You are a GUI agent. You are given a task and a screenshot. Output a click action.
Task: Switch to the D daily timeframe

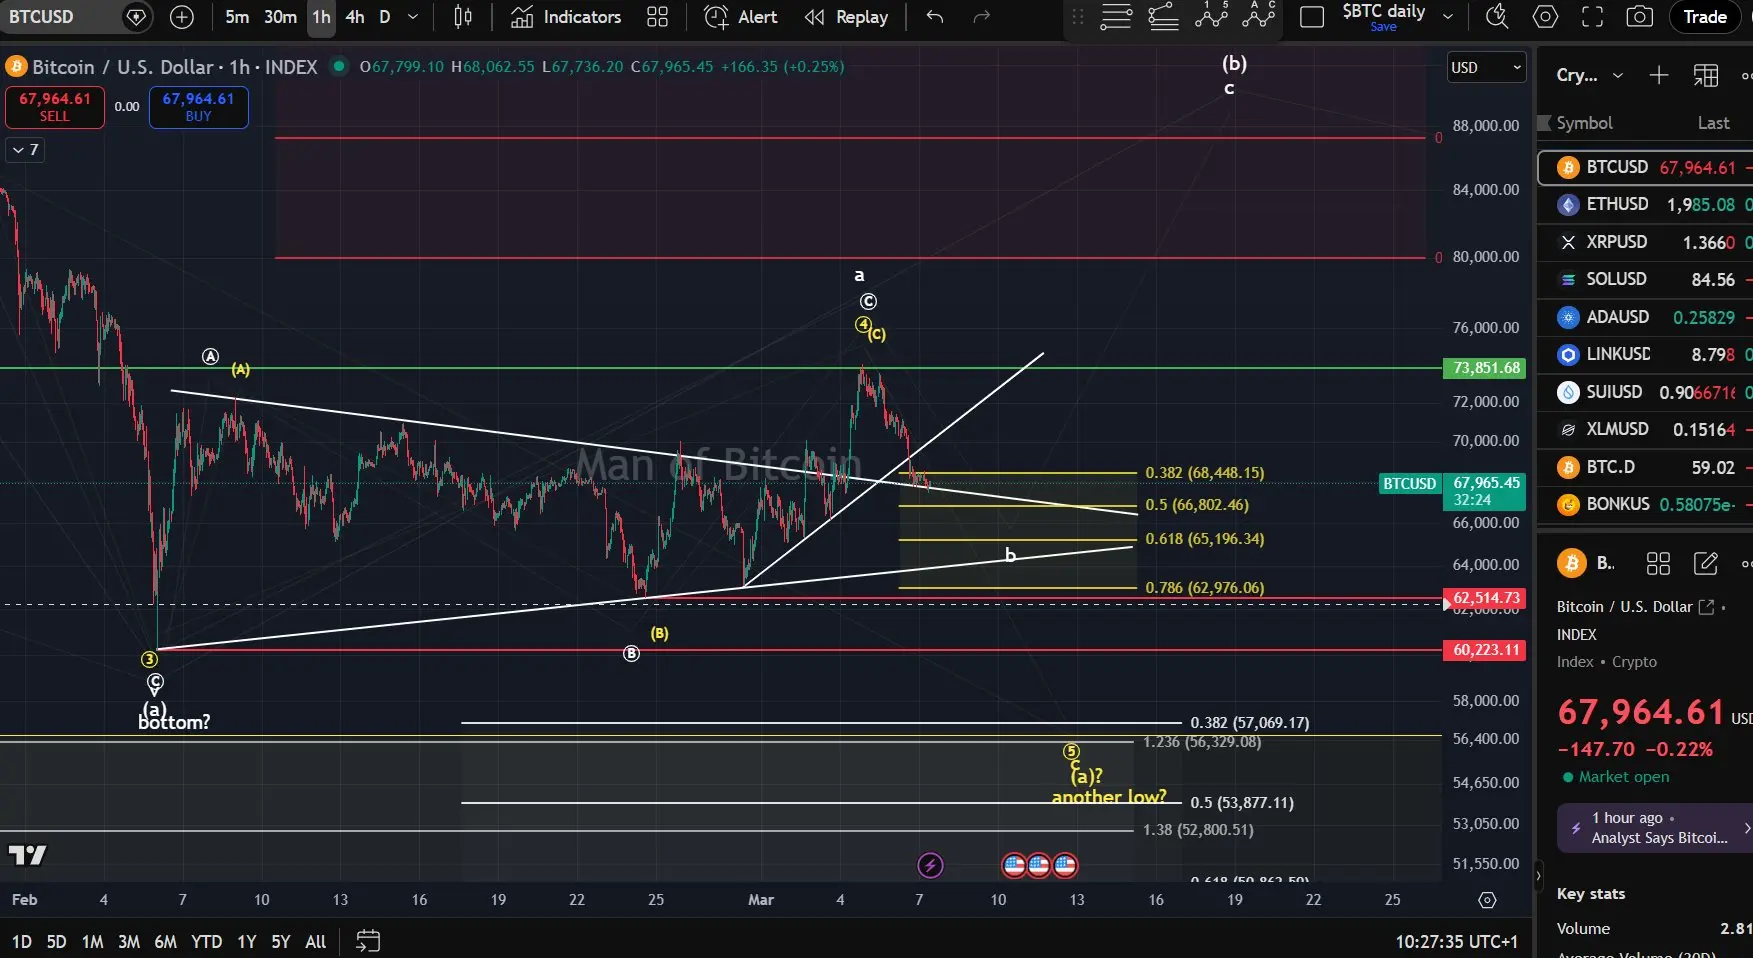coord(385,17)
